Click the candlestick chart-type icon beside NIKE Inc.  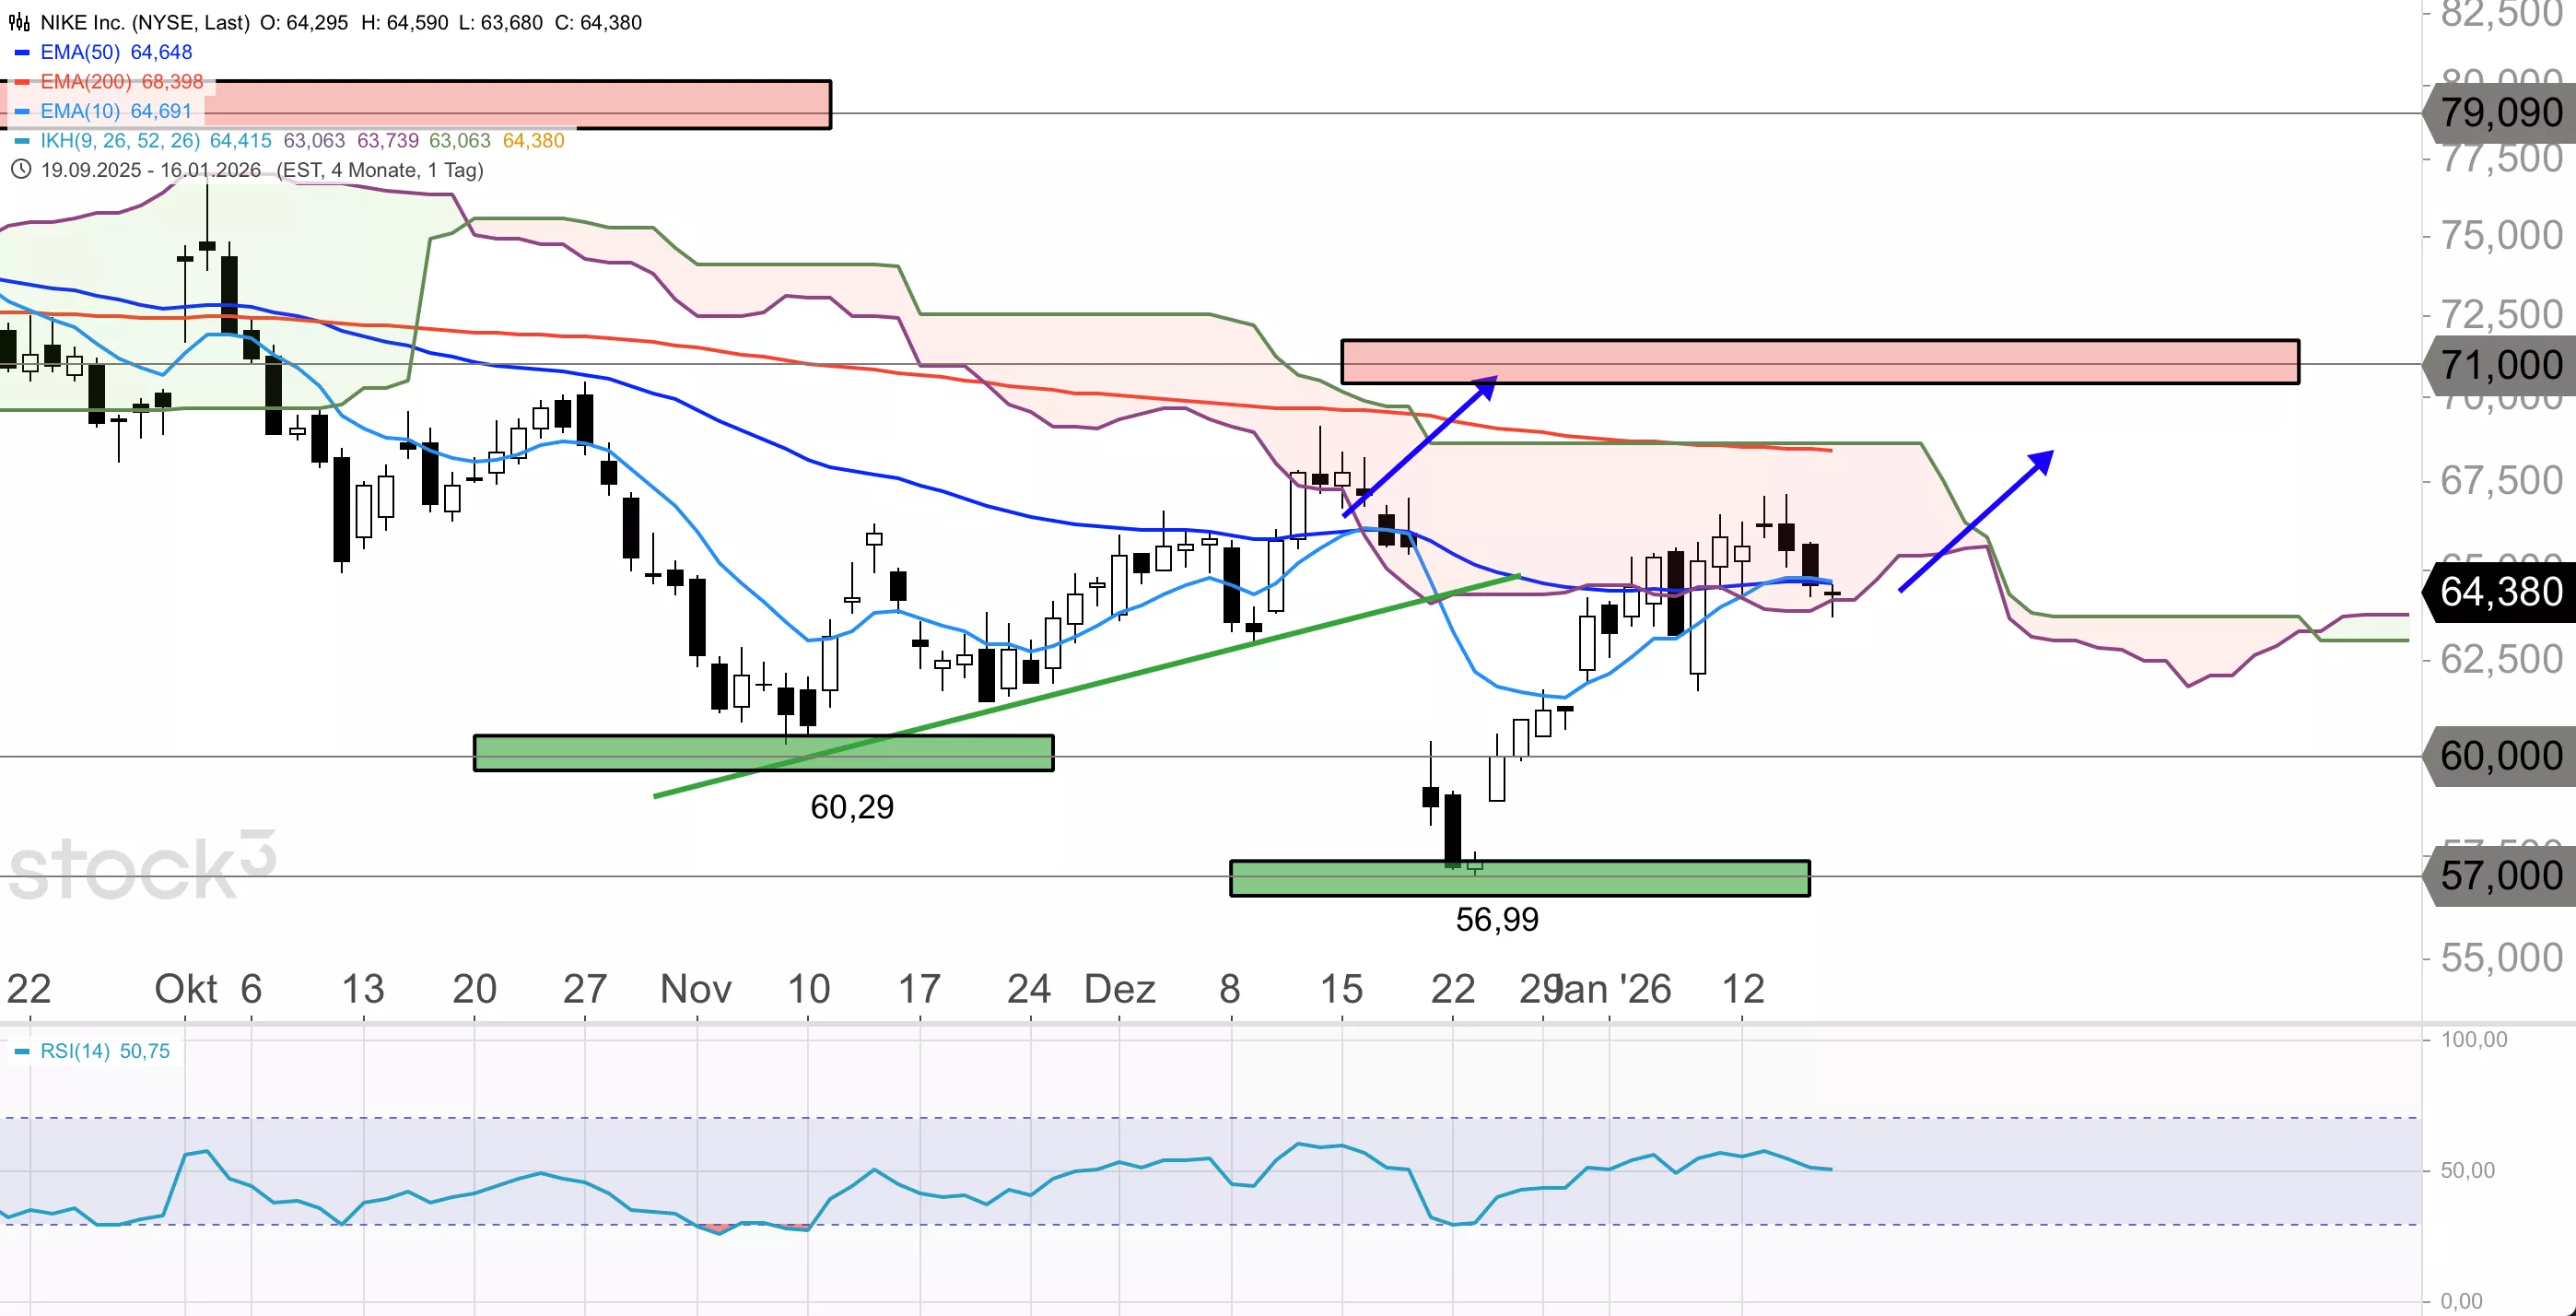19,22
